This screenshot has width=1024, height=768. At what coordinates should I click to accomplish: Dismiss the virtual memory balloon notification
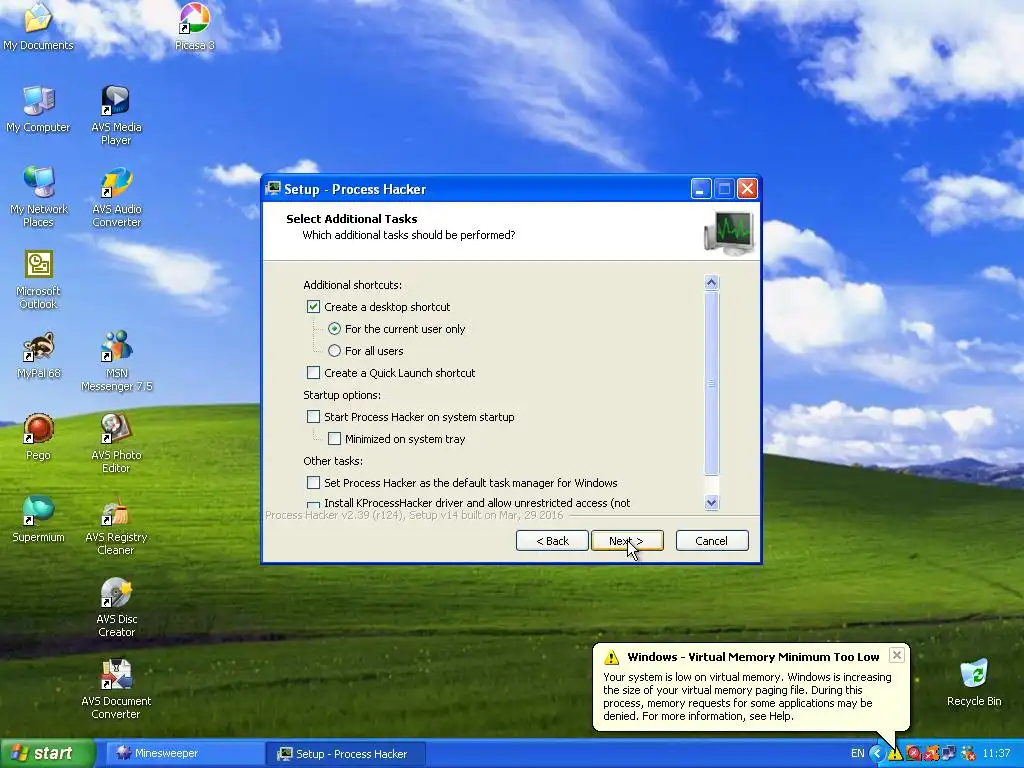(x=897, y=655)
